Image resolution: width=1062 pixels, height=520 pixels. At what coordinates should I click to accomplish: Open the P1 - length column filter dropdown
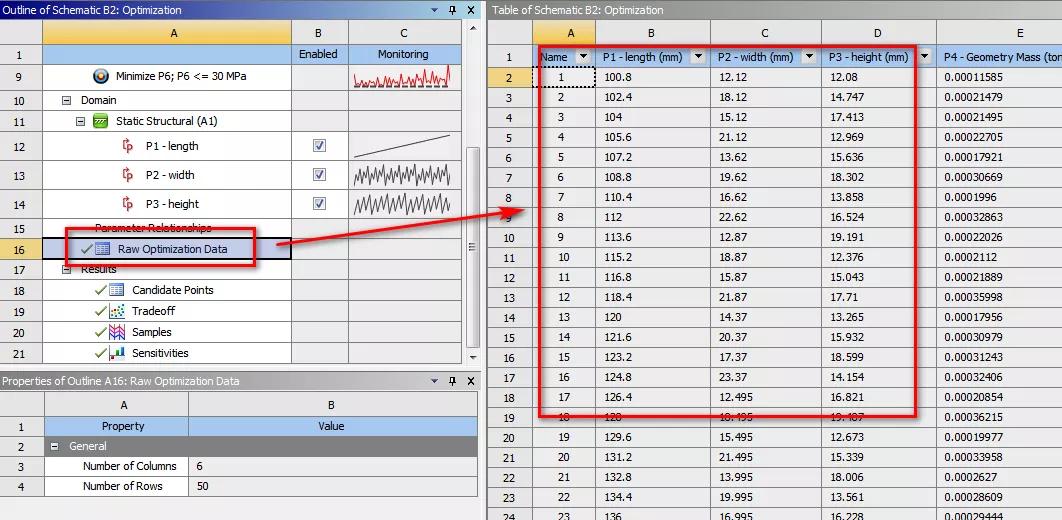click(698, 58)
